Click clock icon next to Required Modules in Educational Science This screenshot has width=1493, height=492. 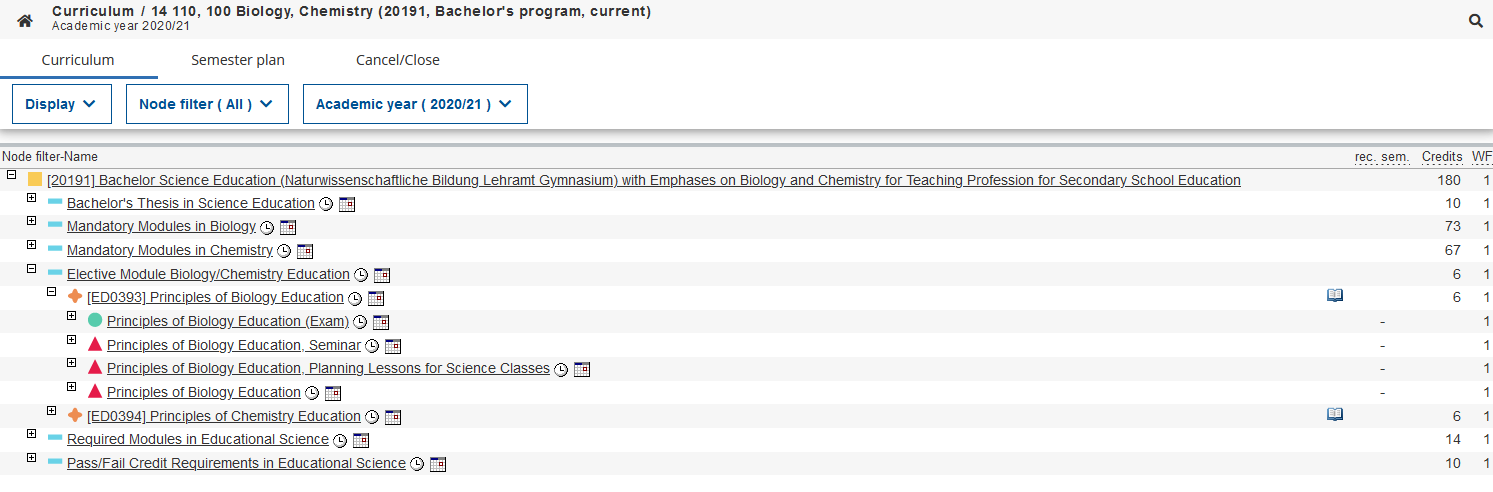click(x=340, y=440)
